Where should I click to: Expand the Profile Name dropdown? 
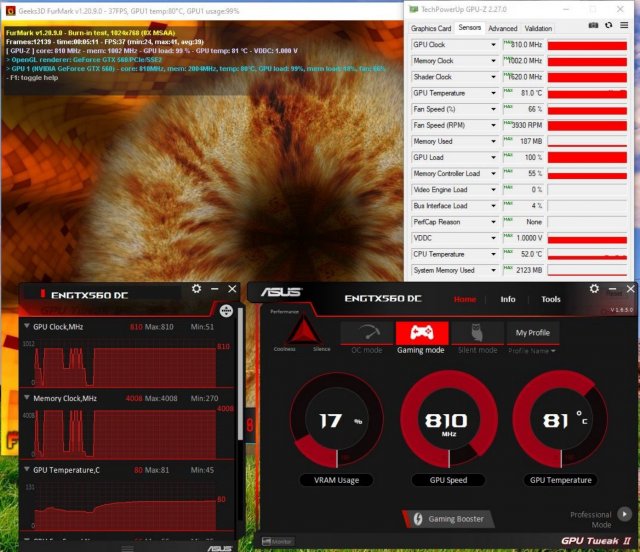tap(533, 351)
